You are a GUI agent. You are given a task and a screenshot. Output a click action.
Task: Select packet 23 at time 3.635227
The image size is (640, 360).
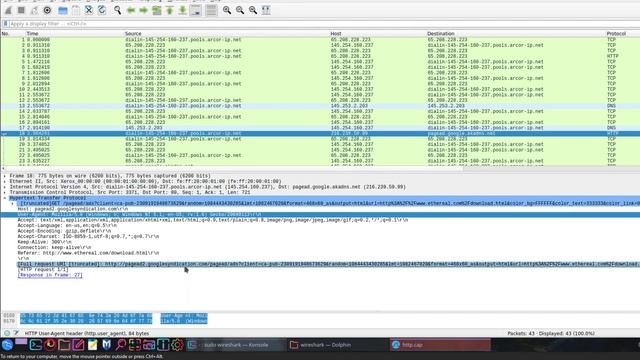pyautogui.click(x=320, y=161)
